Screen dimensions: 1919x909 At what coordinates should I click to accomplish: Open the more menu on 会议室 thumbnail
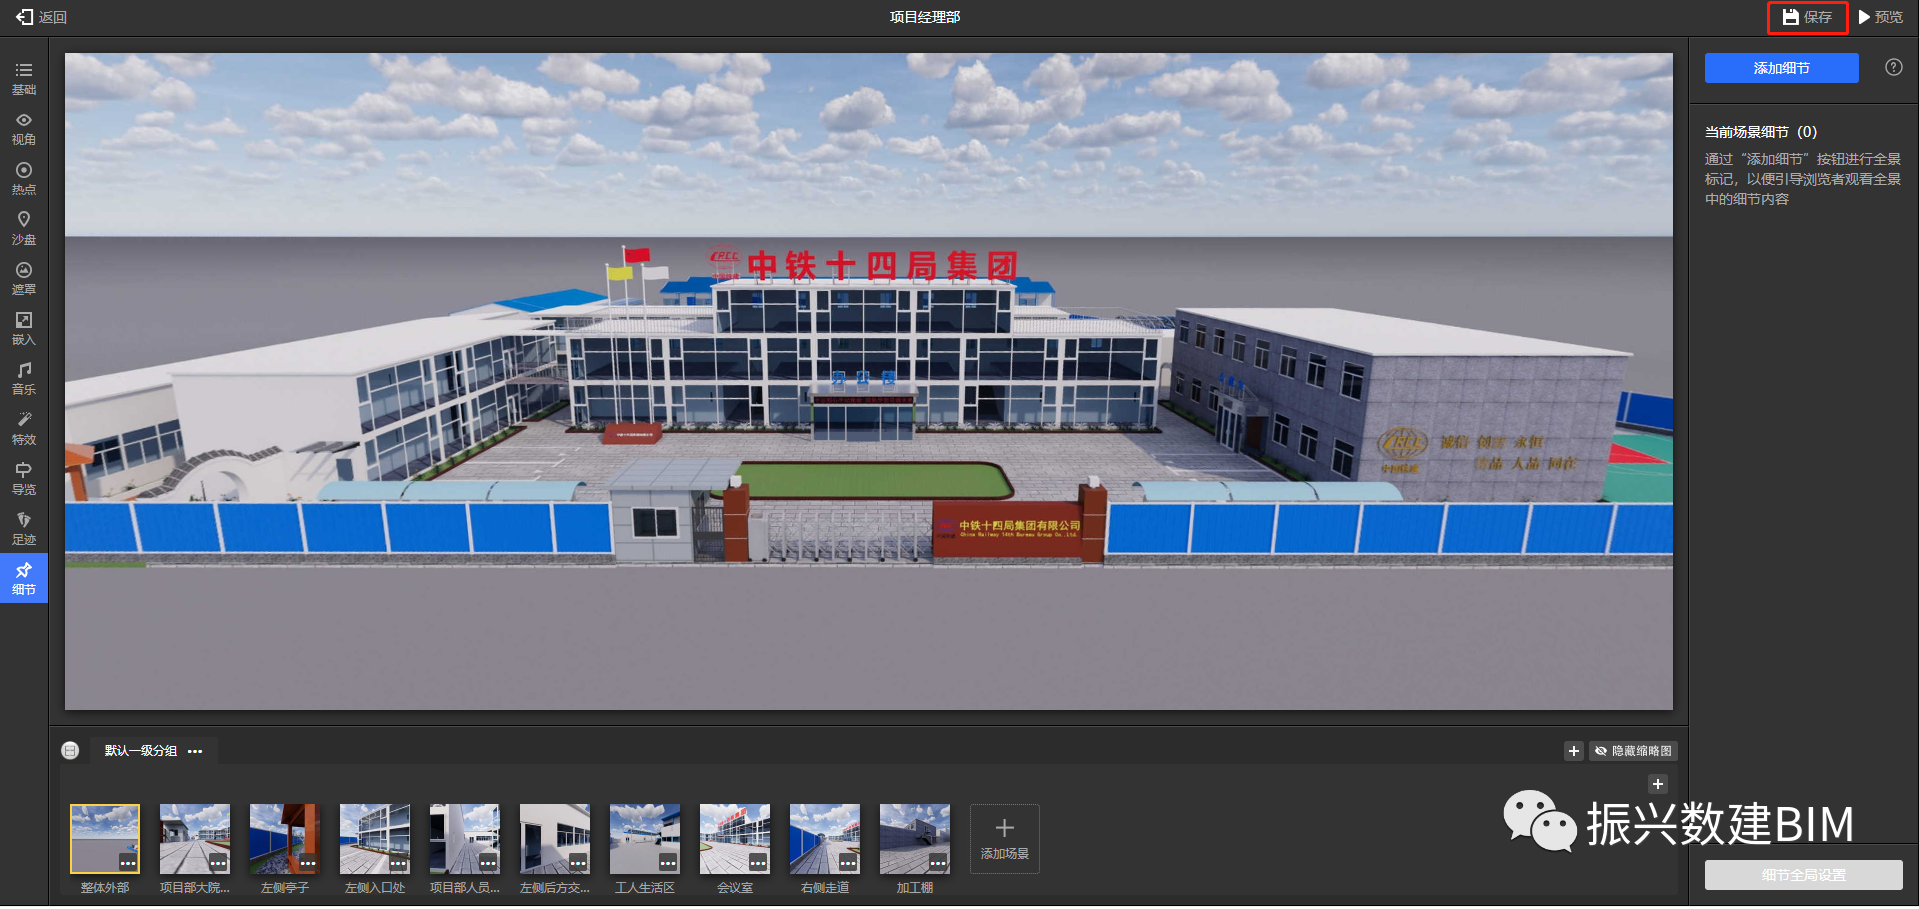click(758, 863)
